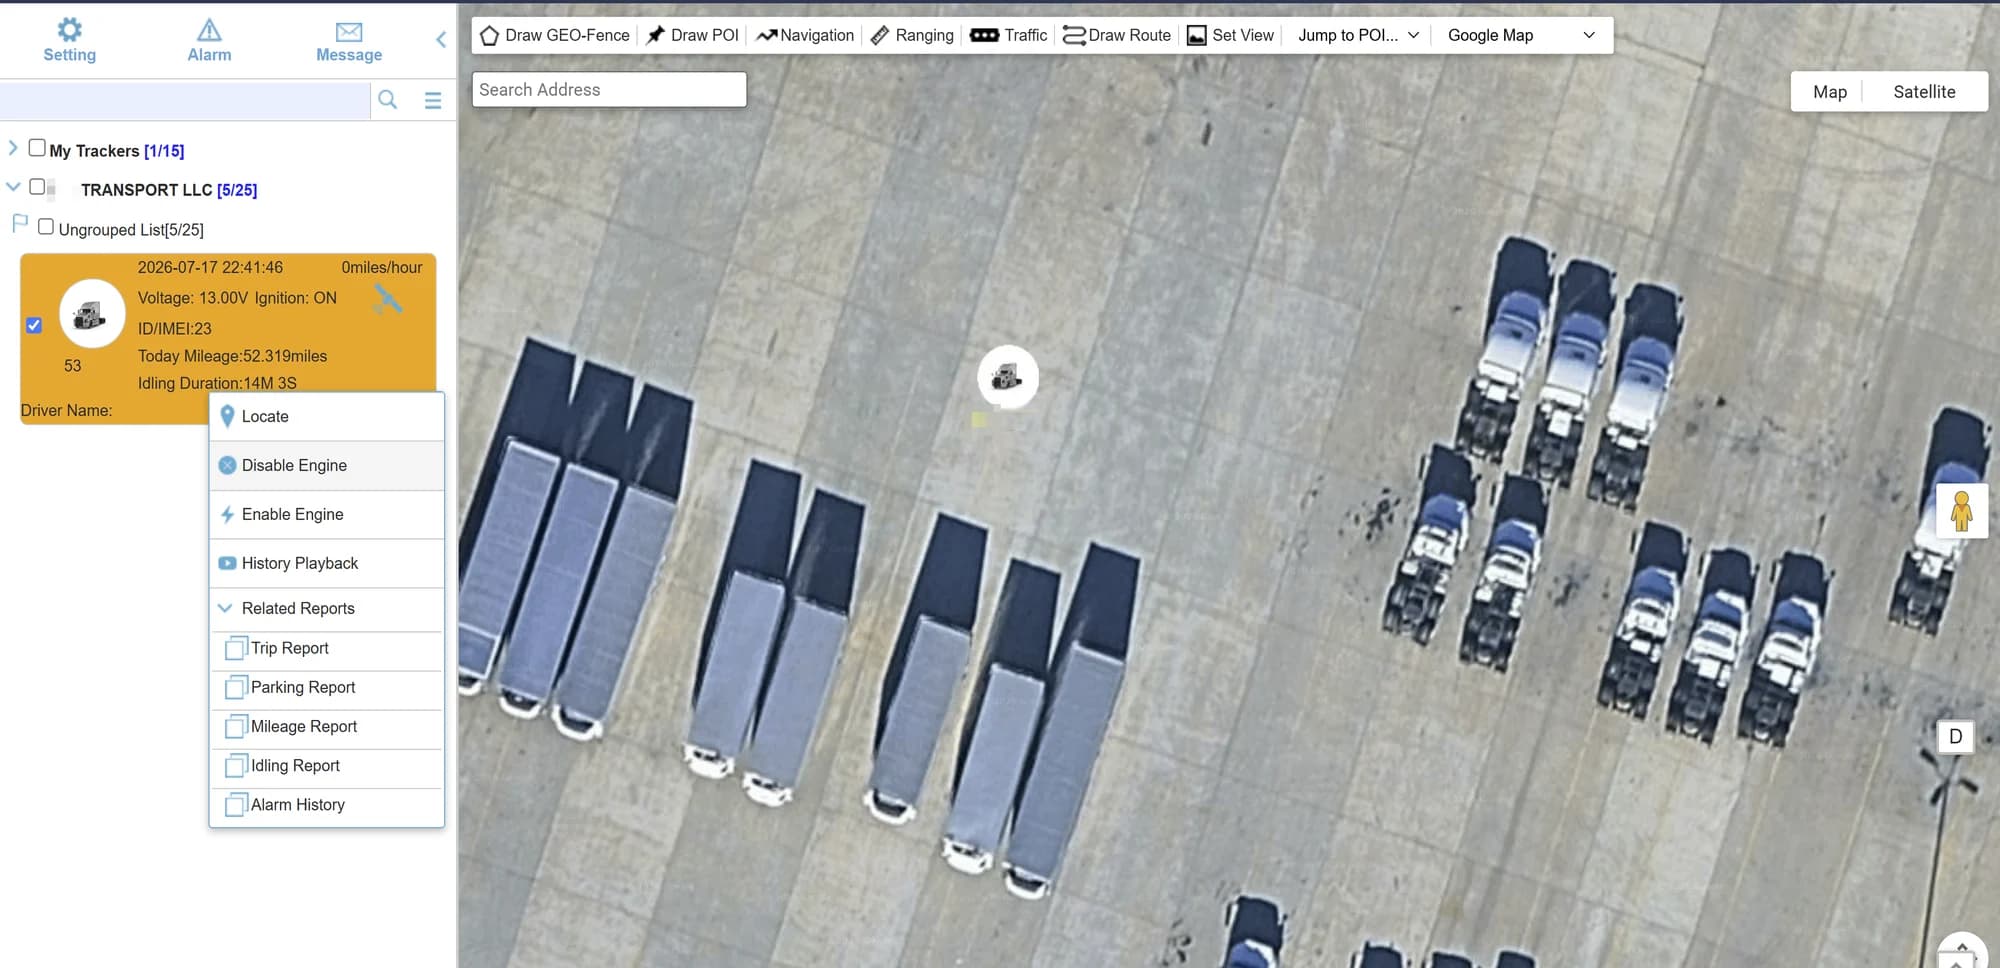Open the Google Map provider dropdown
The width and height of the screenshot is (2000, 968).
(1521, 35)
